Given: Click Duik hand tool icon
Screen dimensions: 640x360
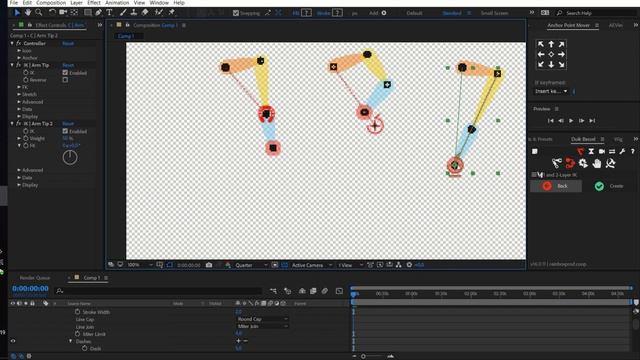Looking at the screenshot, I should click(597, 163).
